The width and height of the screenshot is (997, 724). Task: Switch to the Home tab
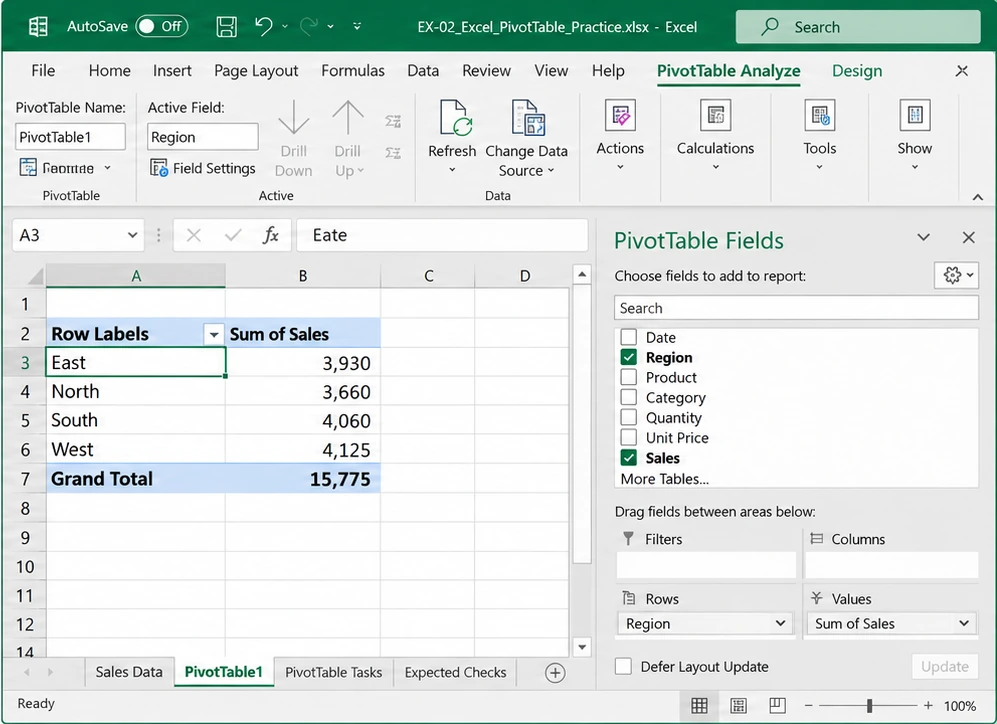(109, 71)
